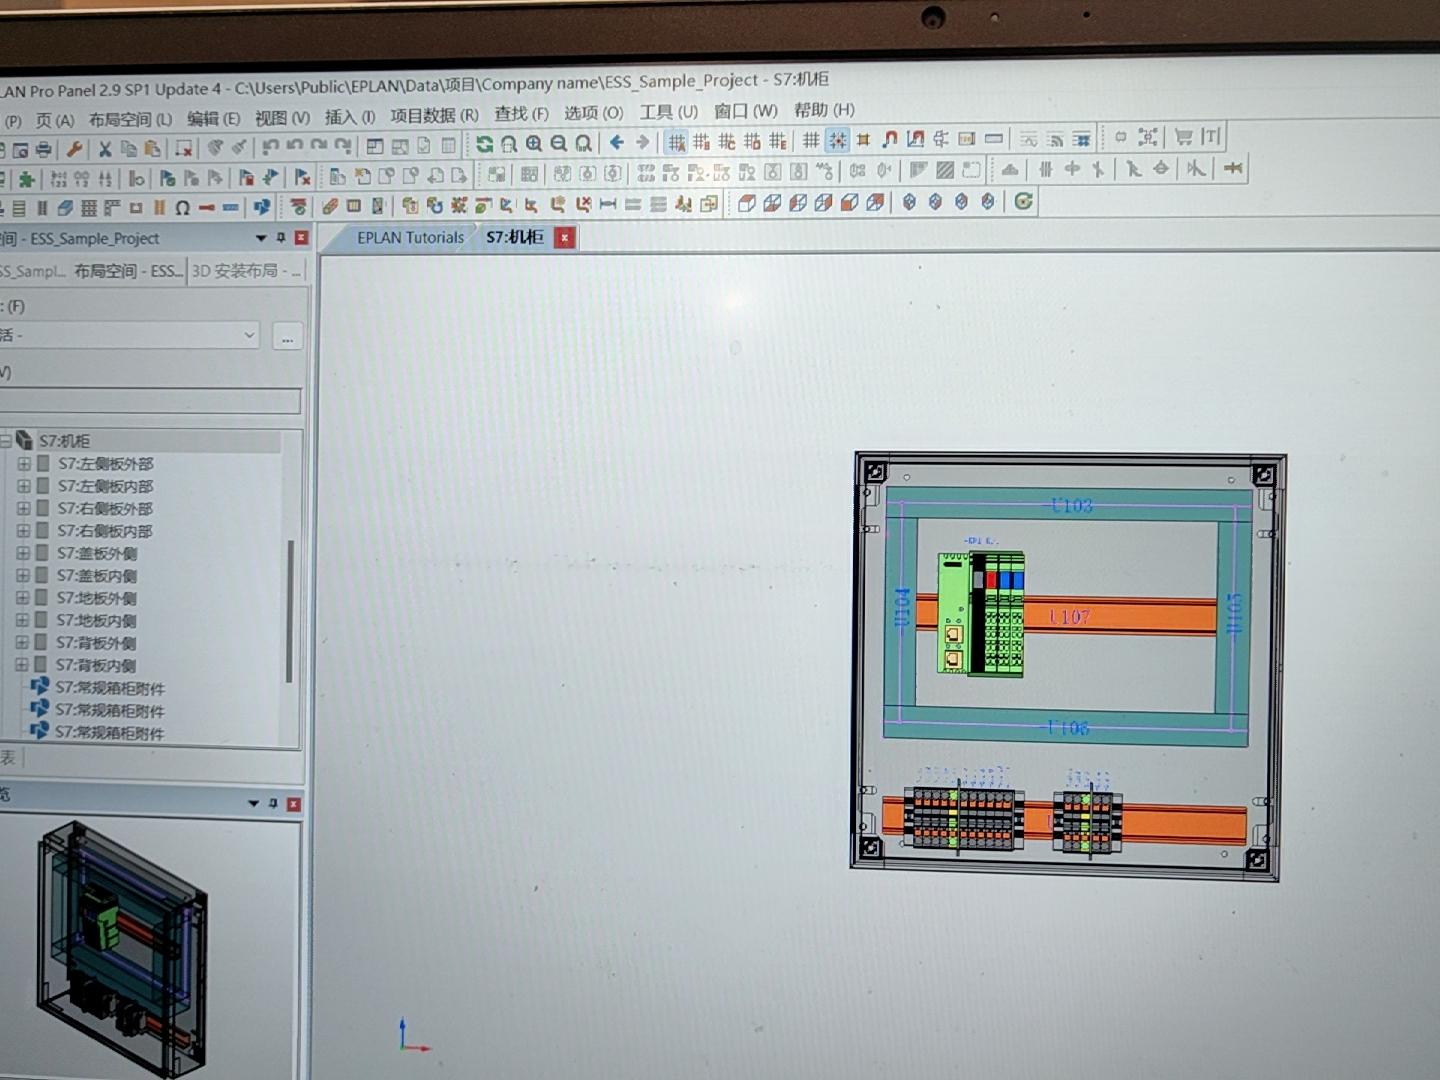Click the cut scissors icon

[x=104, y=150]
